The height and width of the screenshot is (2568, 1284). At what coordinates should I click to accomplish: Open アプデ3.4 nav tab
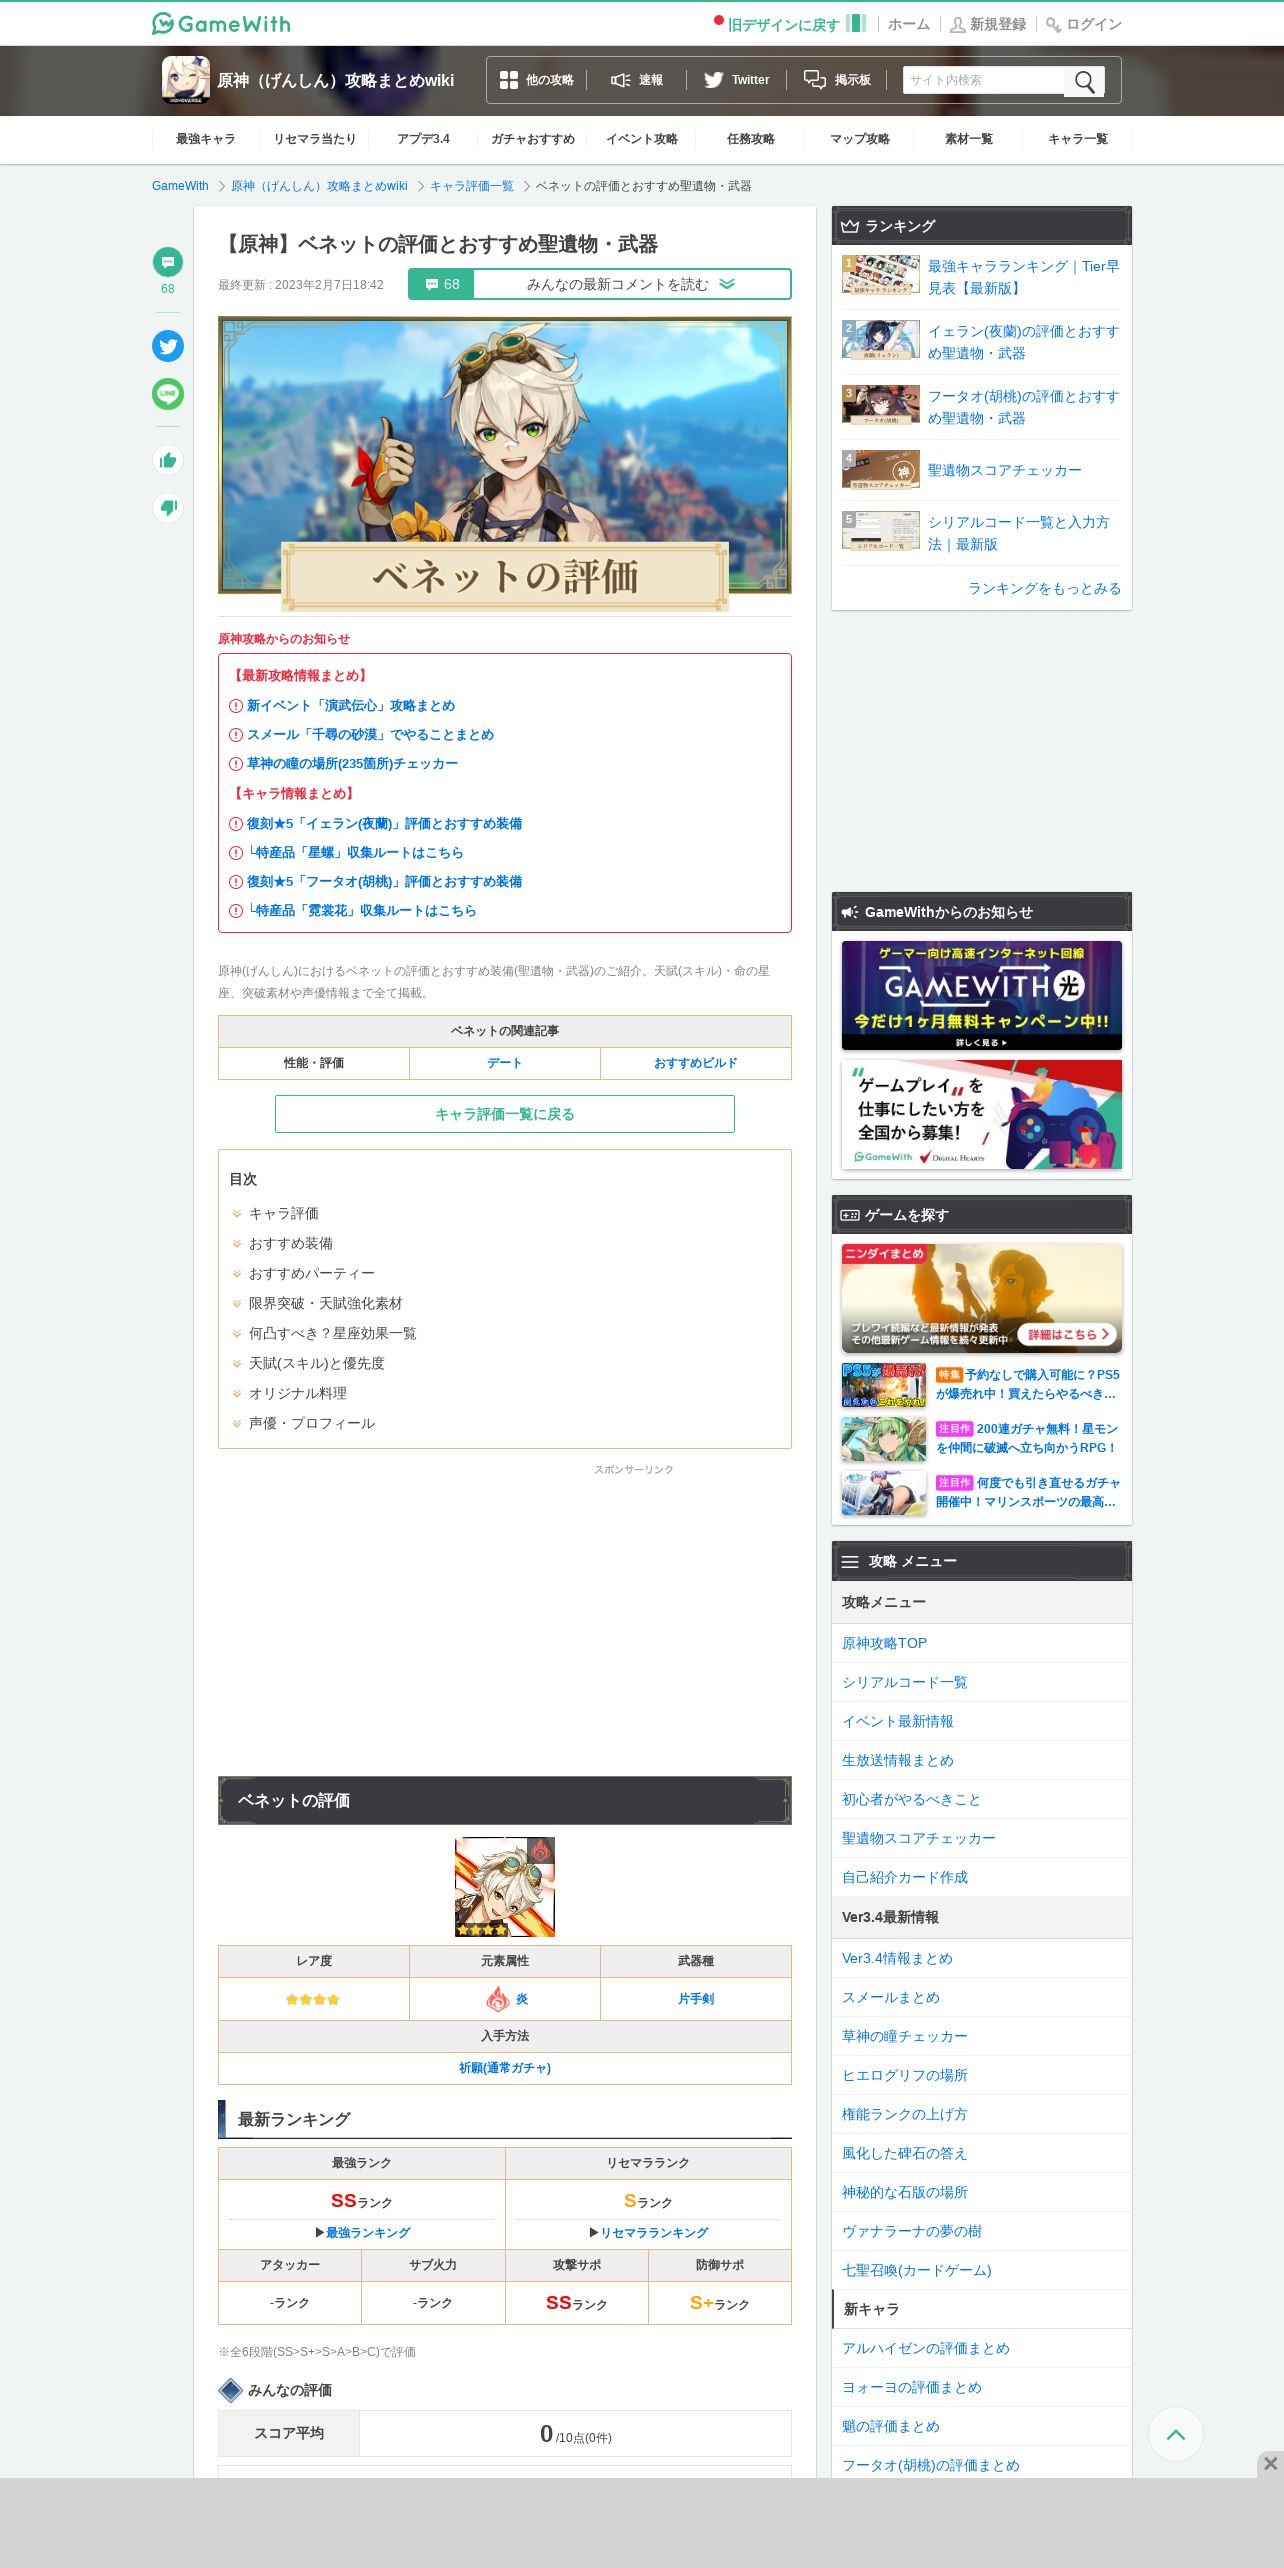coord(424,139)
